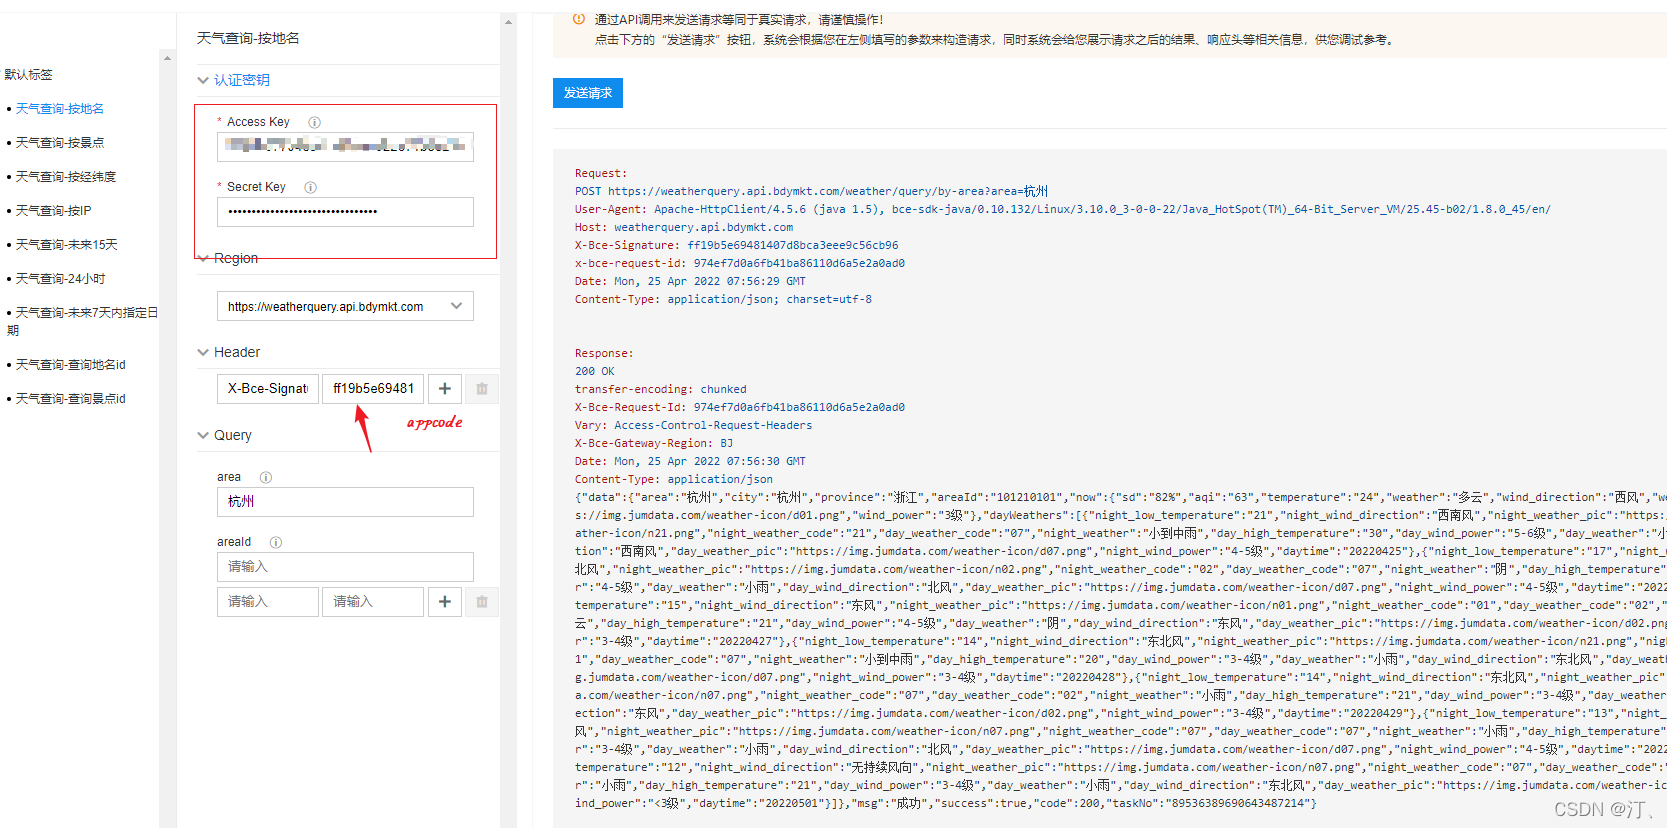Add a new Query parameter with plus

[x=445, y=601]
